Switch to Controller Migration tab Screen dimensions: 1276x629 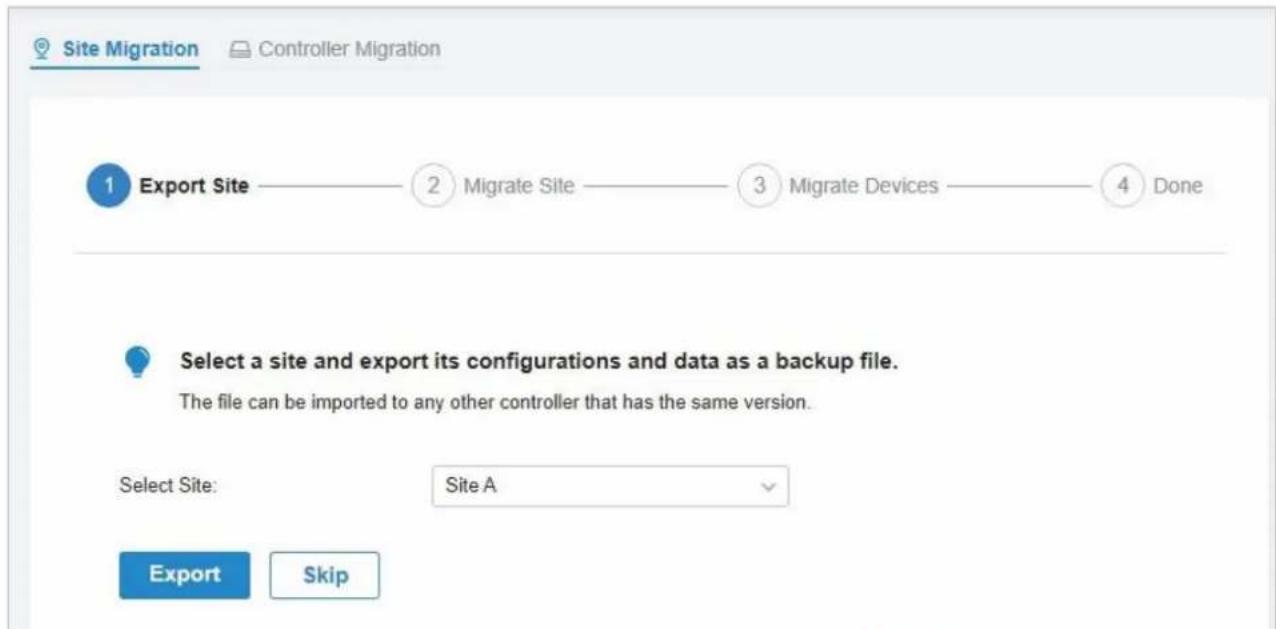point(336,48)
